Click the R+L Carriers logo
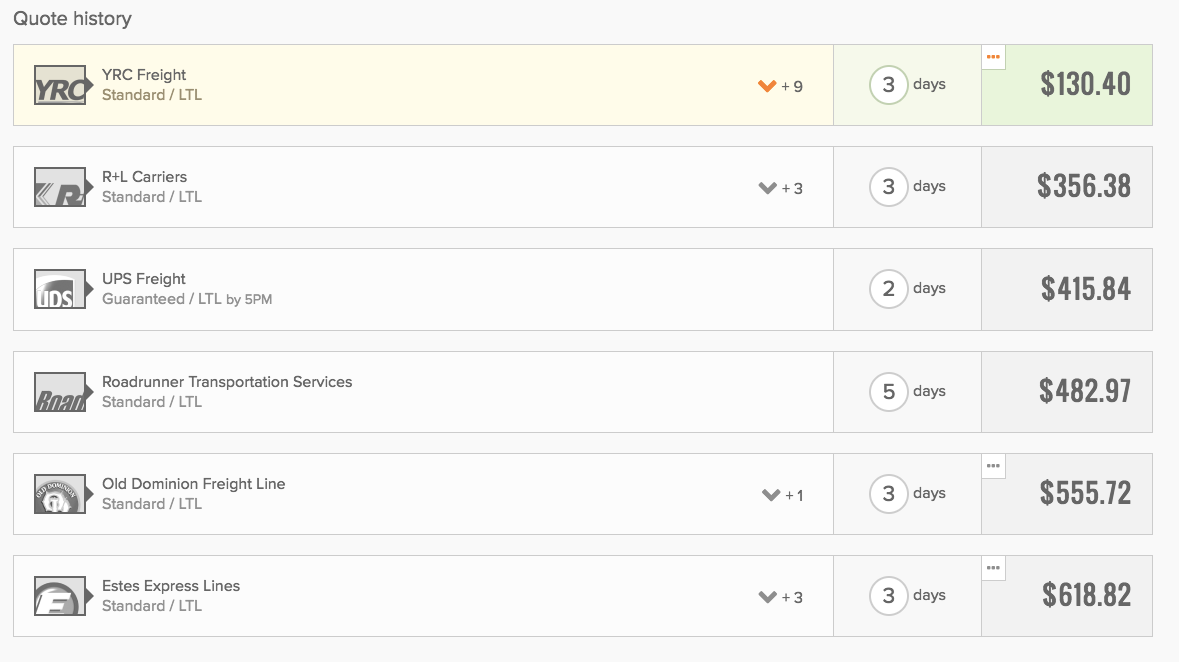Viewport: 1179px width, 662px height. [x=63, y=187]
